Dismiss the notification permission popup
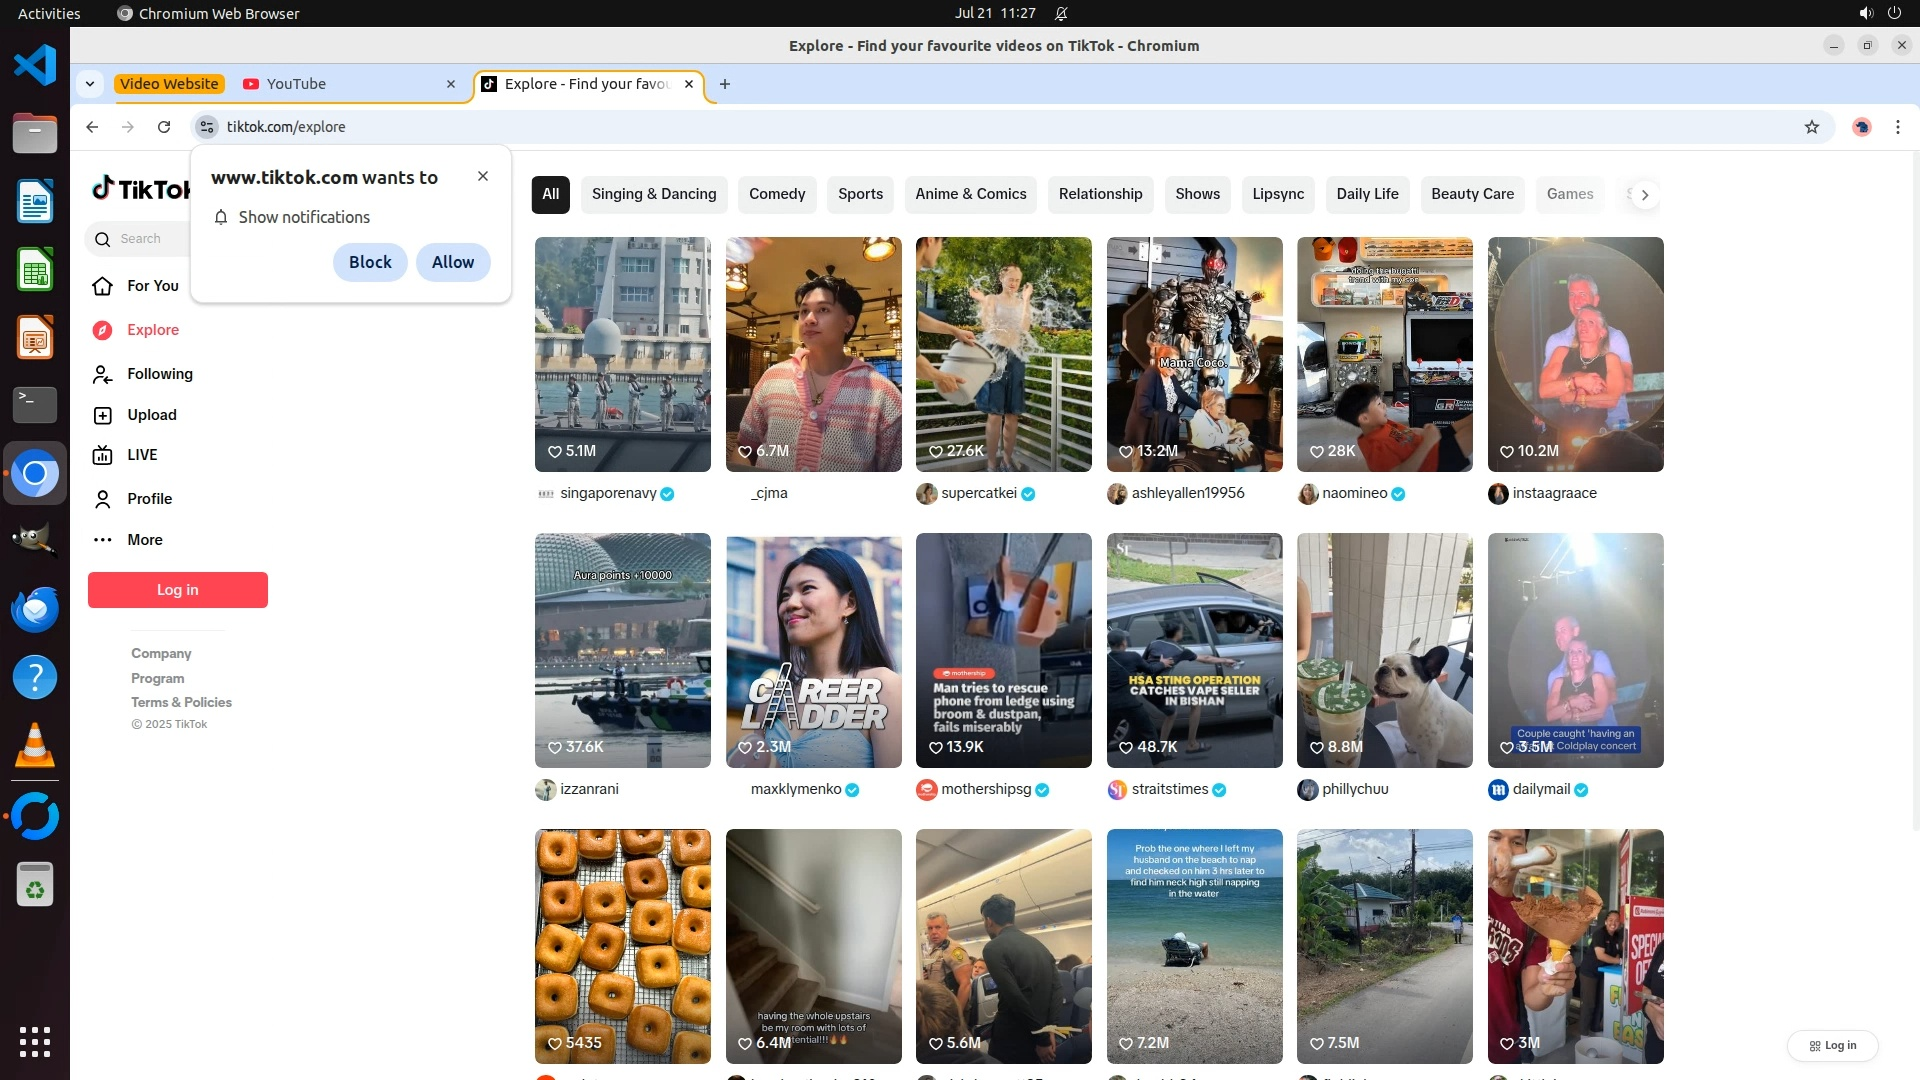This screenshot has width=1920, height=1080. click(483, 176)
